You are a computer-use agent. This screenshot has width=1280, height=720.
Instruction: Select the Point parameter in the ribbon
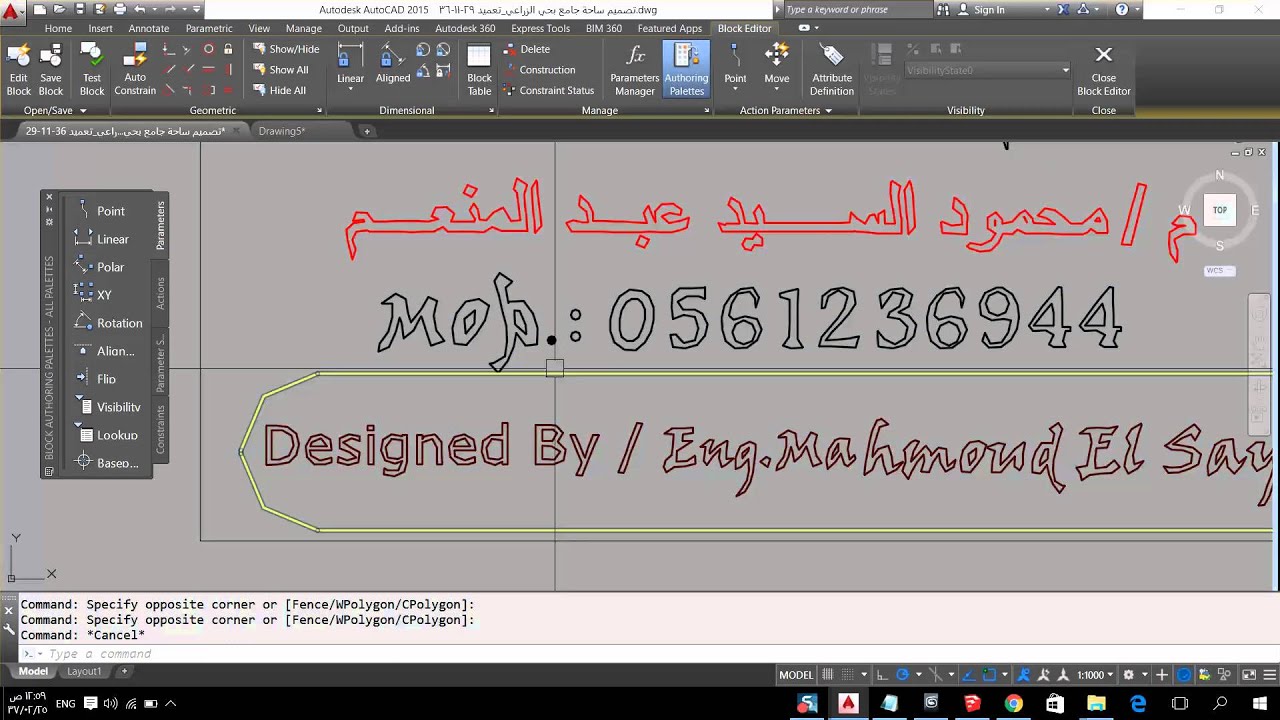(735, 64)
